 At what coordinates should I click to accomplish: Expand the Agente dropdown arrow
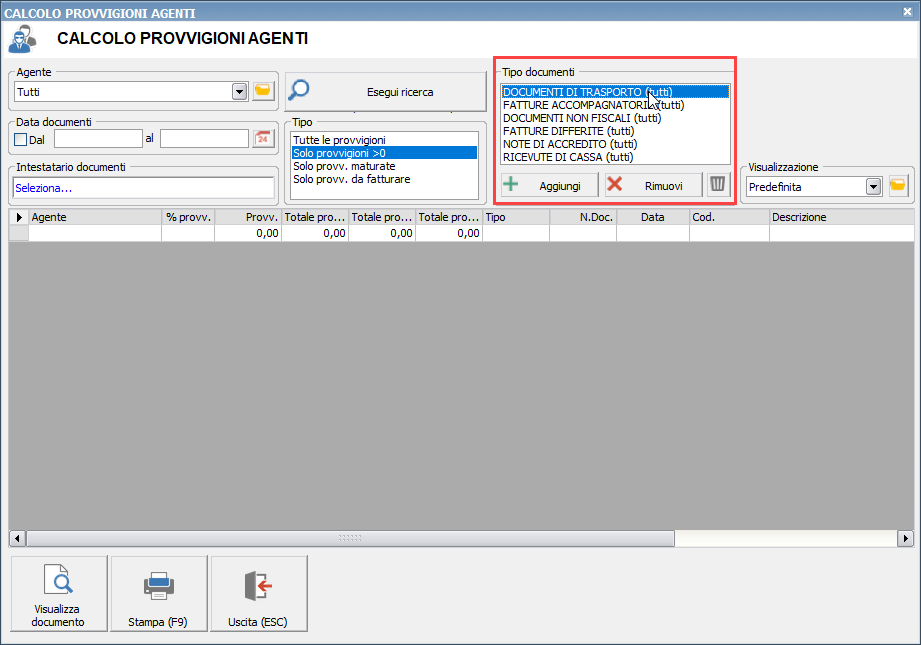point(239,92)
